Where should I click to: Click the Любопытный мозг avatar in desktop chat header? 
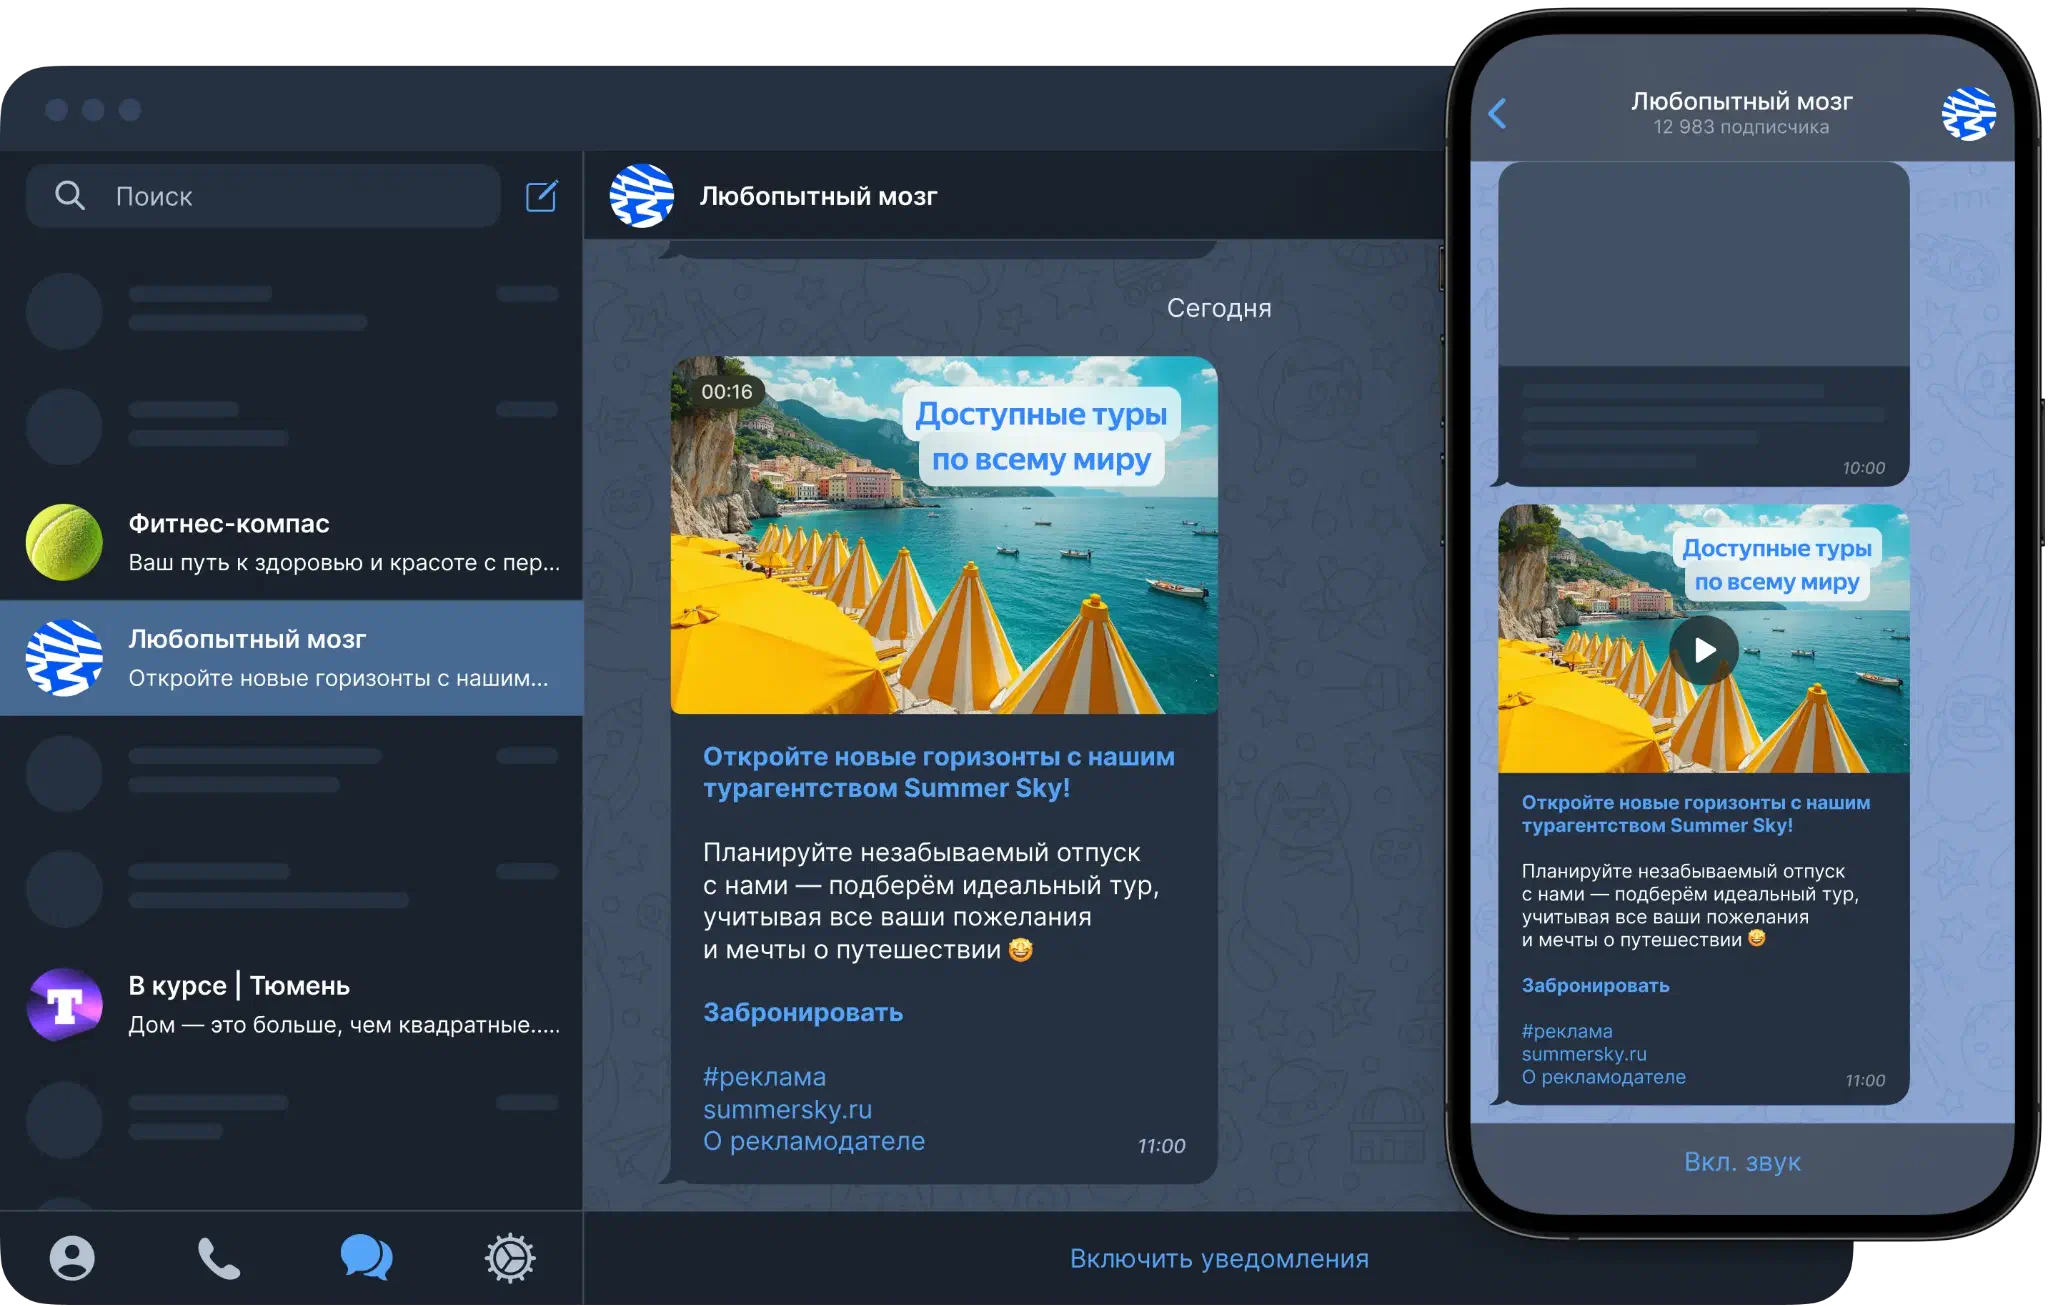[x=642, y=196]
